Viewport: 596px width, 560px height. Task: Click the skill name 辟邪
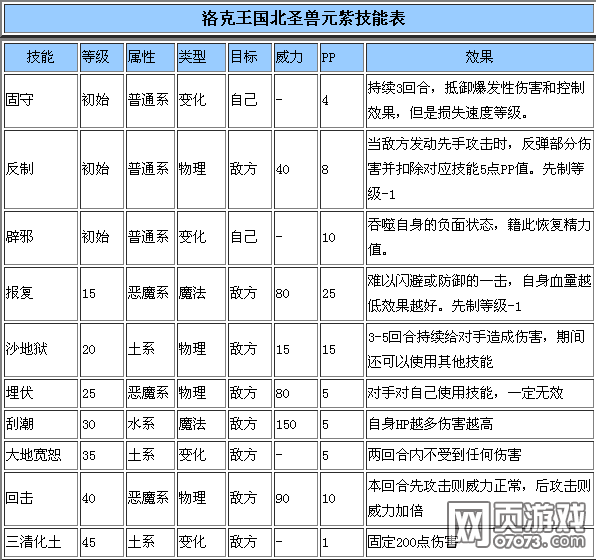coord(19,237)
